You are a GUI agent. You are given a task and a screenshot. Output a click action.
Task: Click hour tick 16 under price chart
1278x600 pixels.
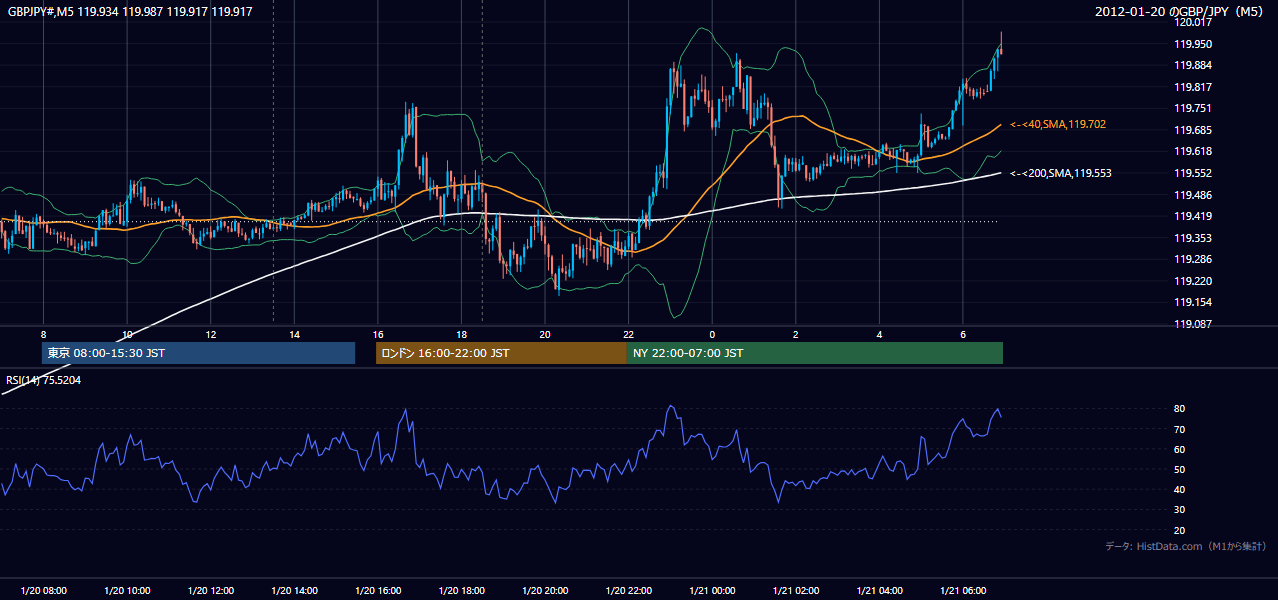[x=377, y=334]
